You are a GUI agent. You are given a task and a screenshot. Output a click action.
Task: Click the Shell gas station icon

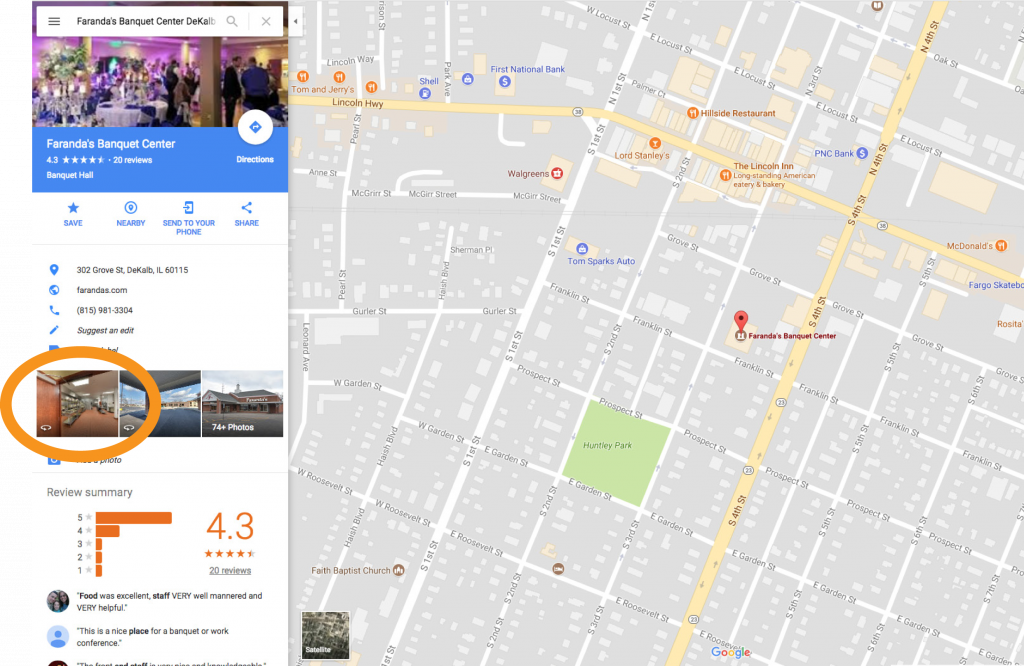click(425, 93)
